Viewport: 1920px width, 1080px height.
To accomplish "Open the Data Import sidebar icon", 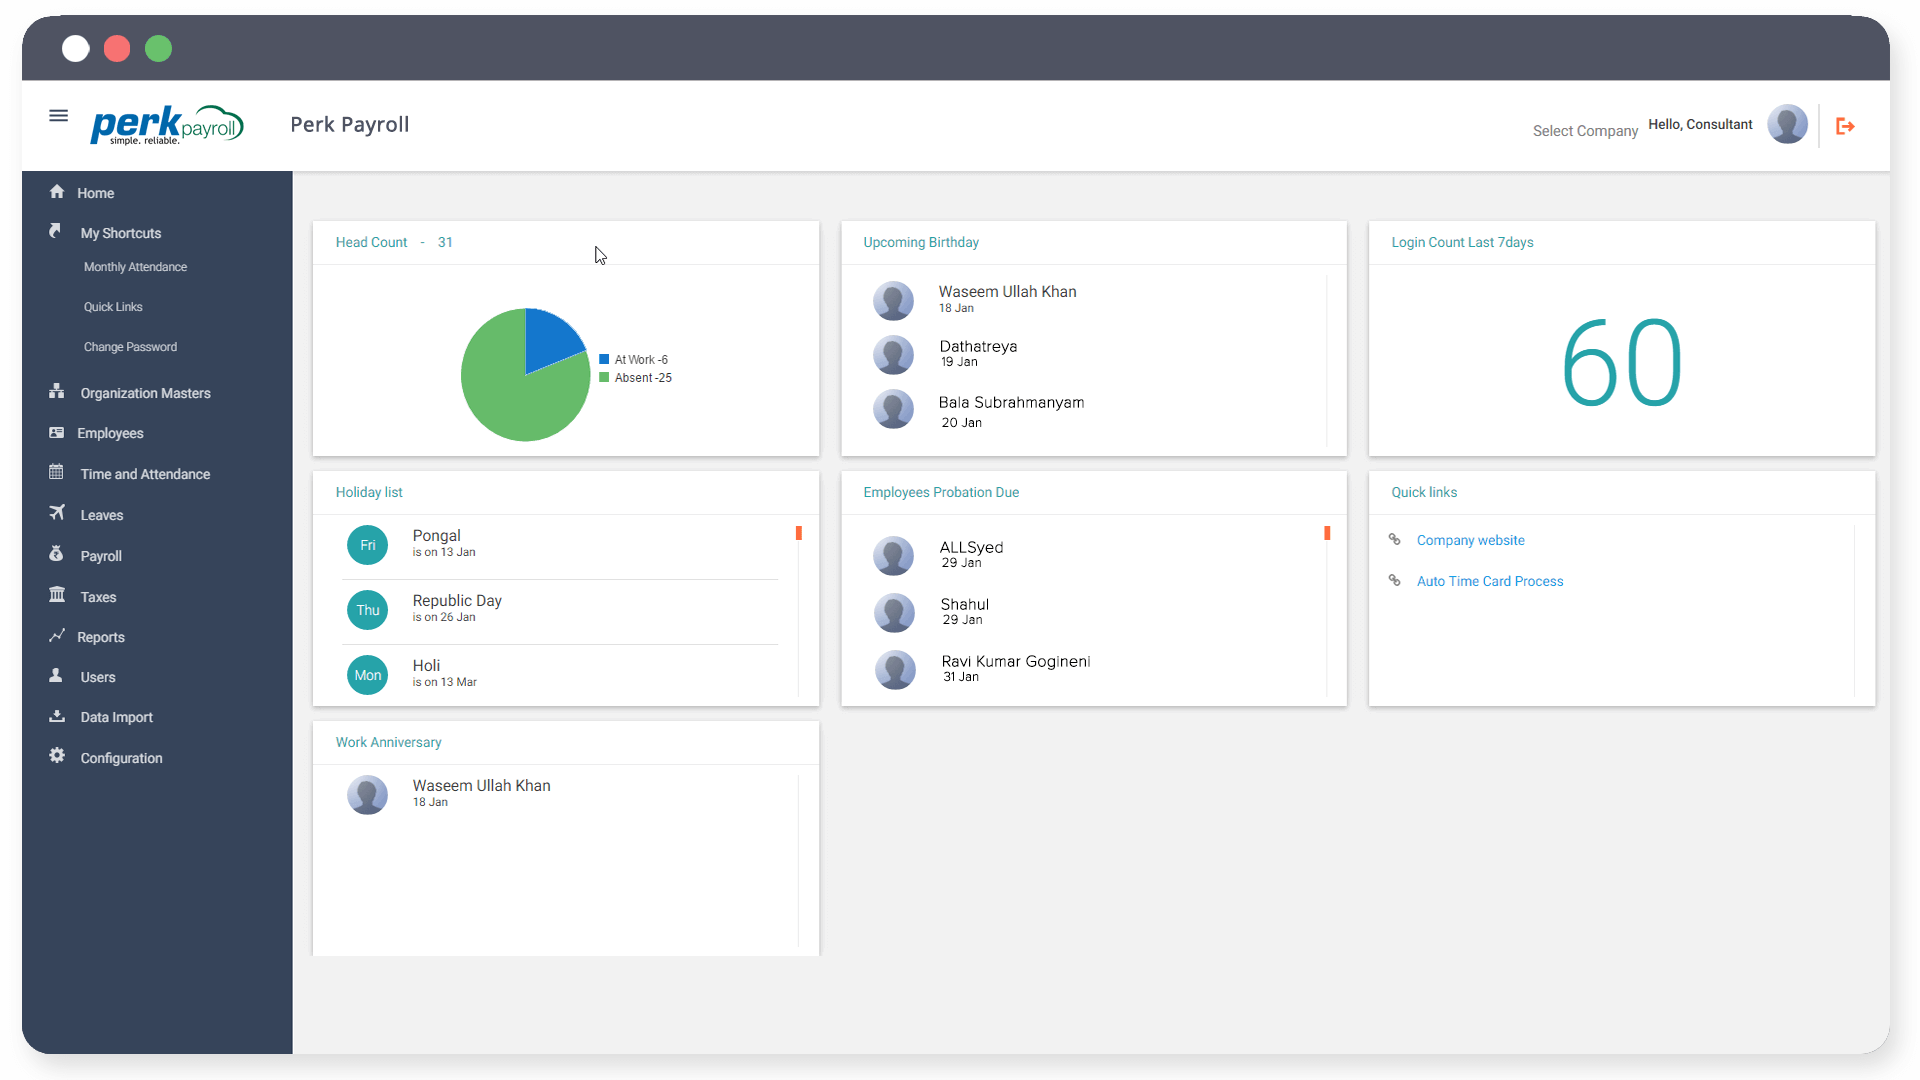I will click(x=55, y=716).
